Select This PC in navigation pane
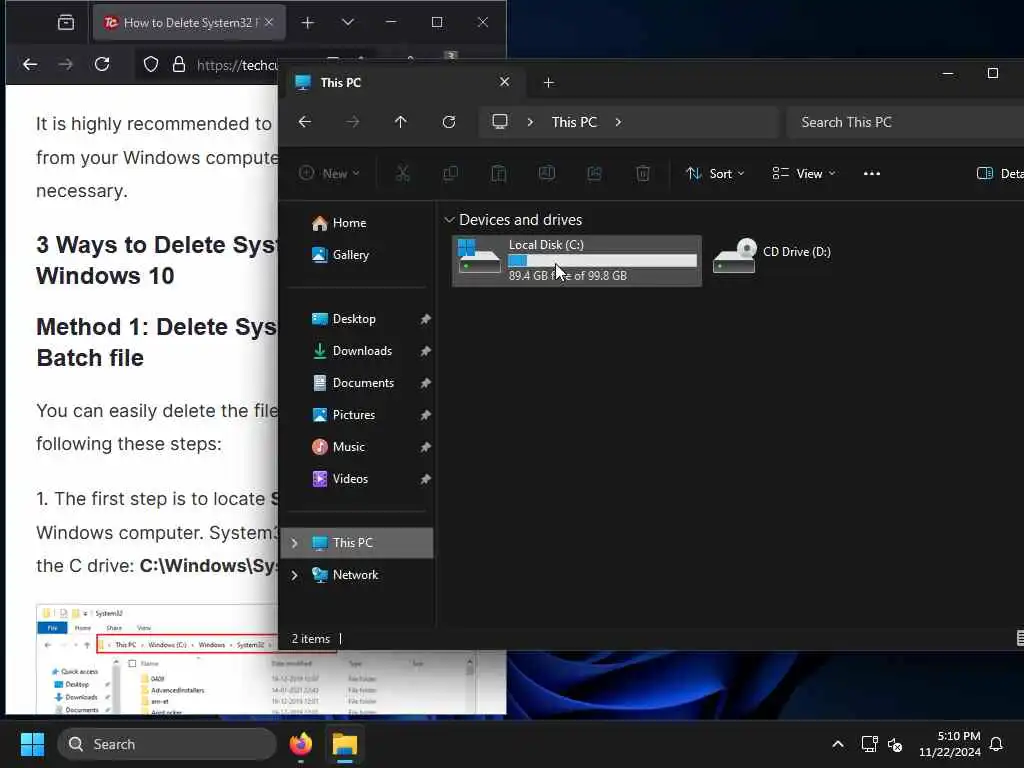The width and height of the screenshot is (1024, 768). (x=357, y=543)
